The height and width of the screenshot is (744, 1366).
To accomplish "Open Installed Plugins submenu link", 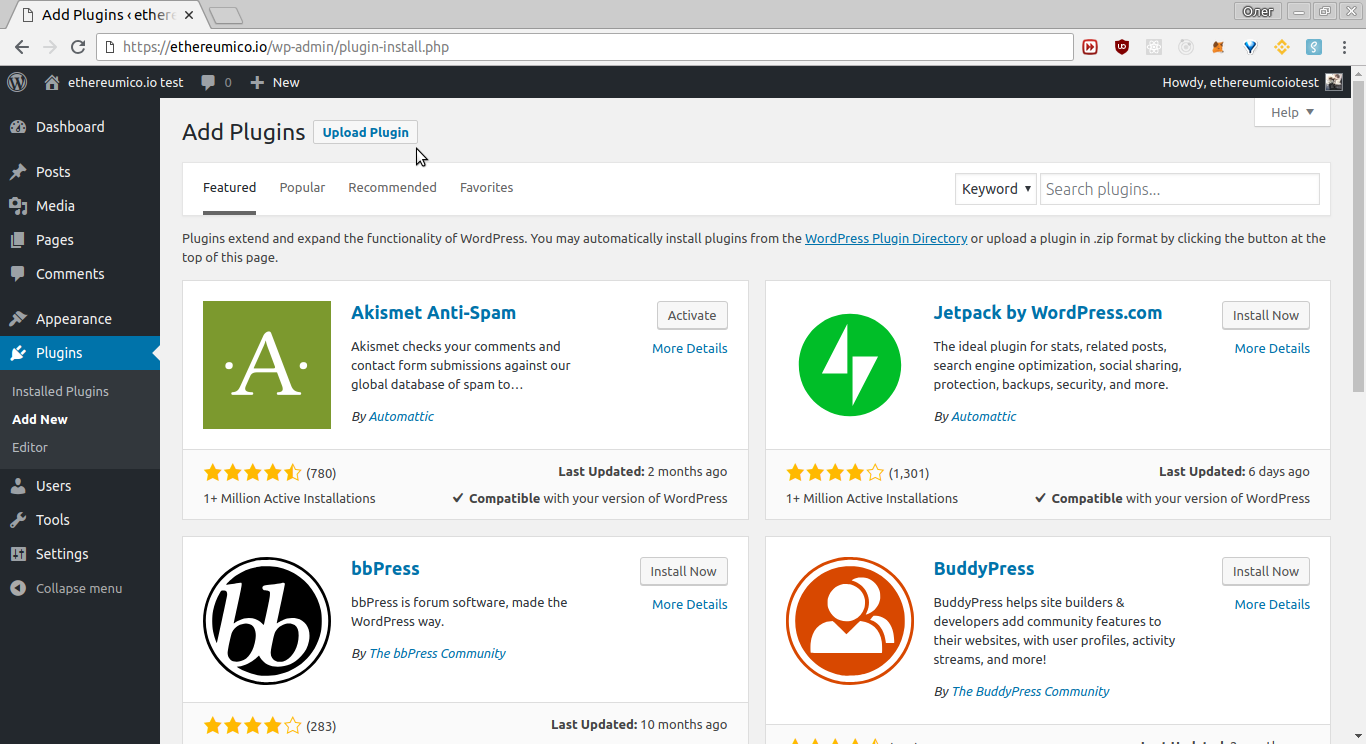I will point(60,391).
